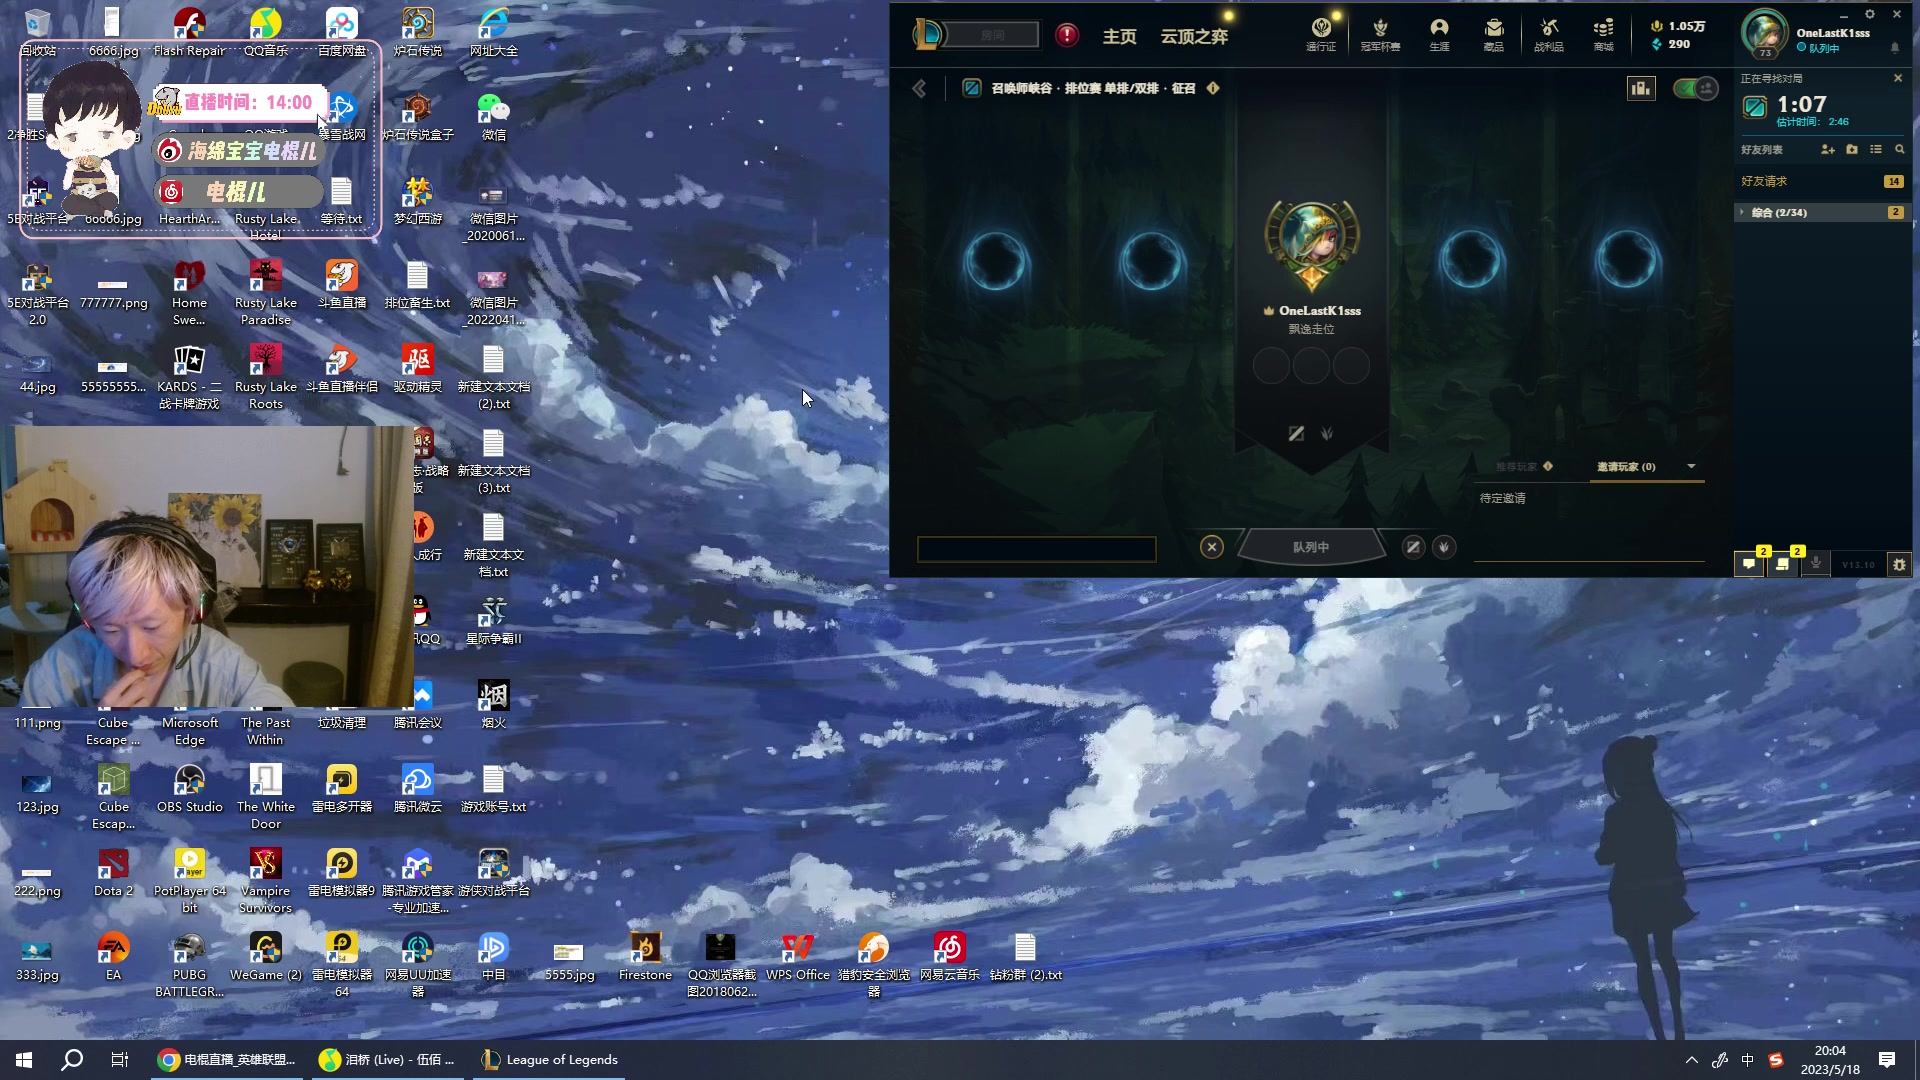Select the 游戏账号.txt desktop file
This screenshot has width=1920, height=1080.
(x=493, y=789)
